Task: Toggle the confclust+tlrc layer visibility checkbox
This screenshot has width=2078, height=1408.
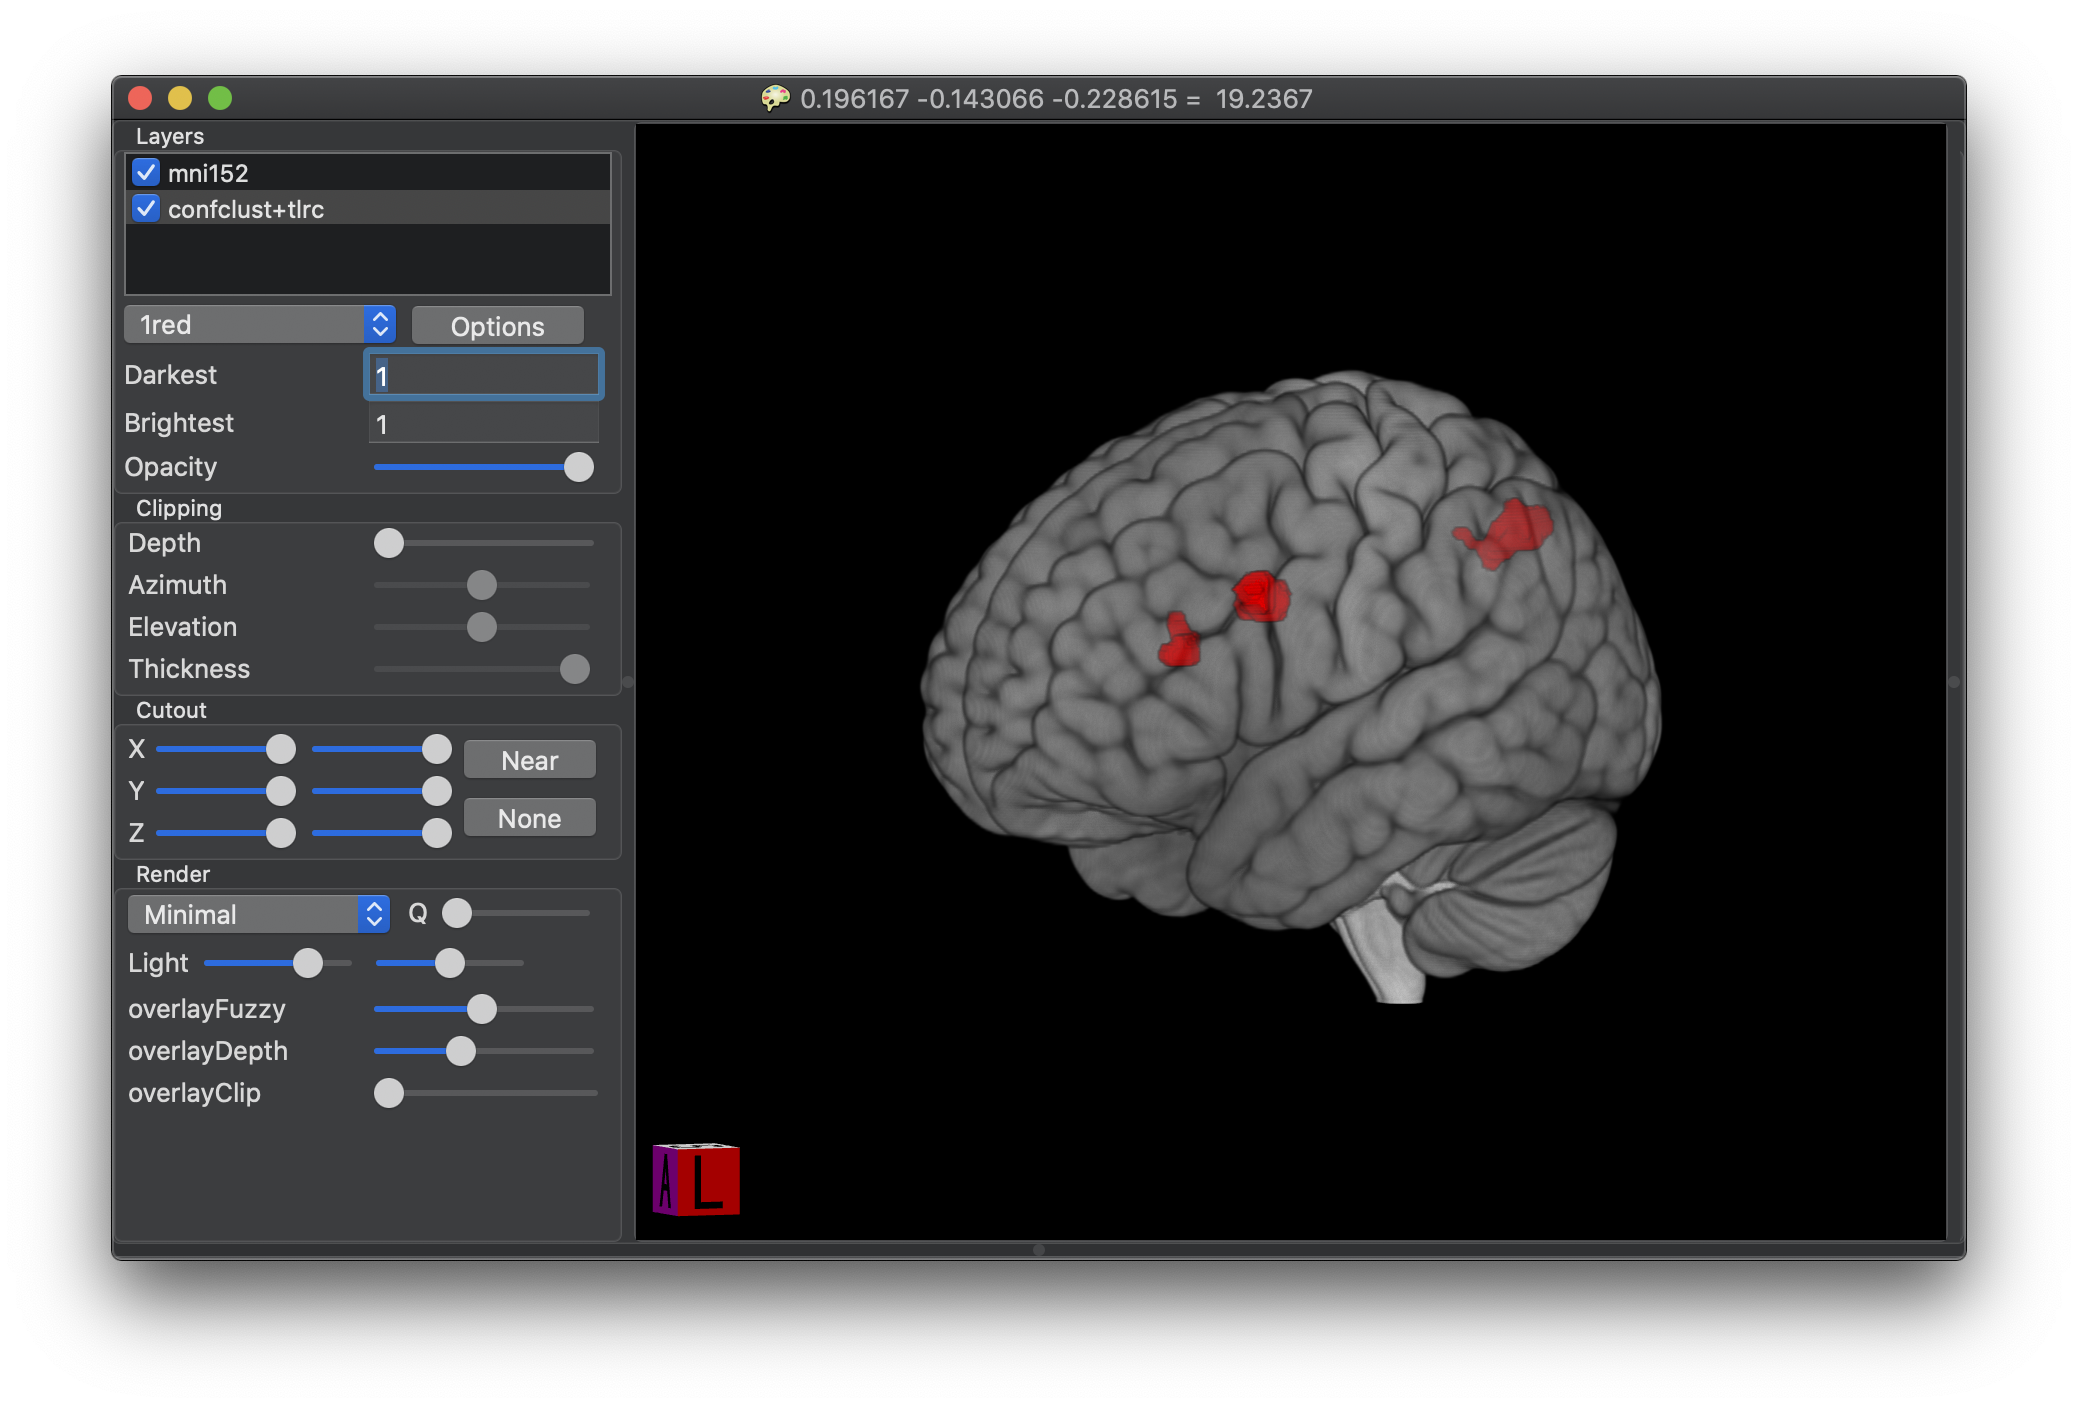Action: click(146, 208)
